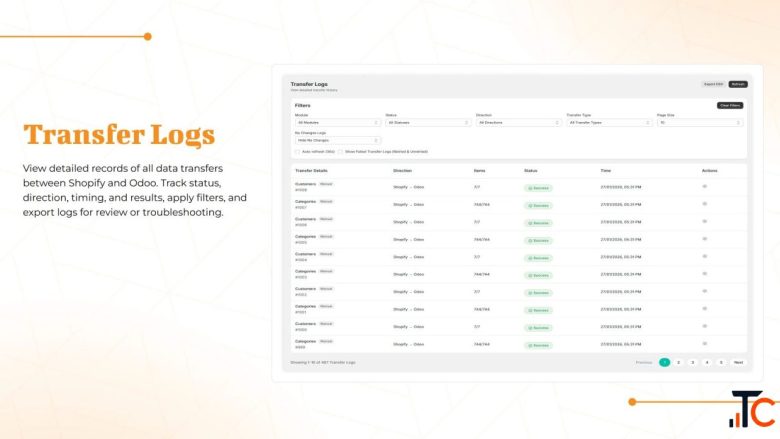Viewport: 780px width, 439px height.
Task: Click the Success badge for log #1005
Action: coord(538,241)
